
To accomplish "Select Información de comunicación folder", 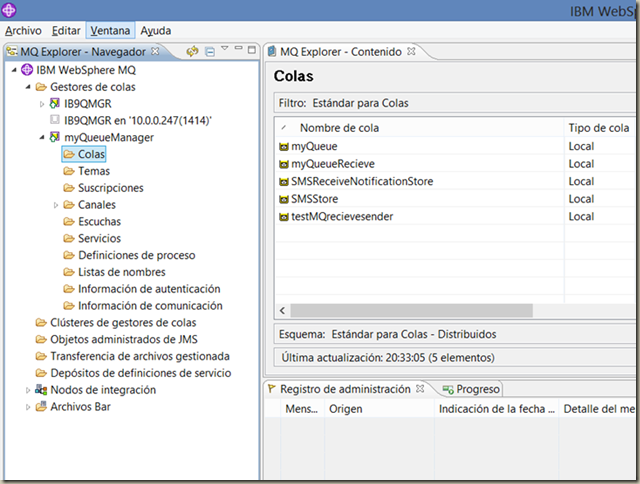I will 143,305.
